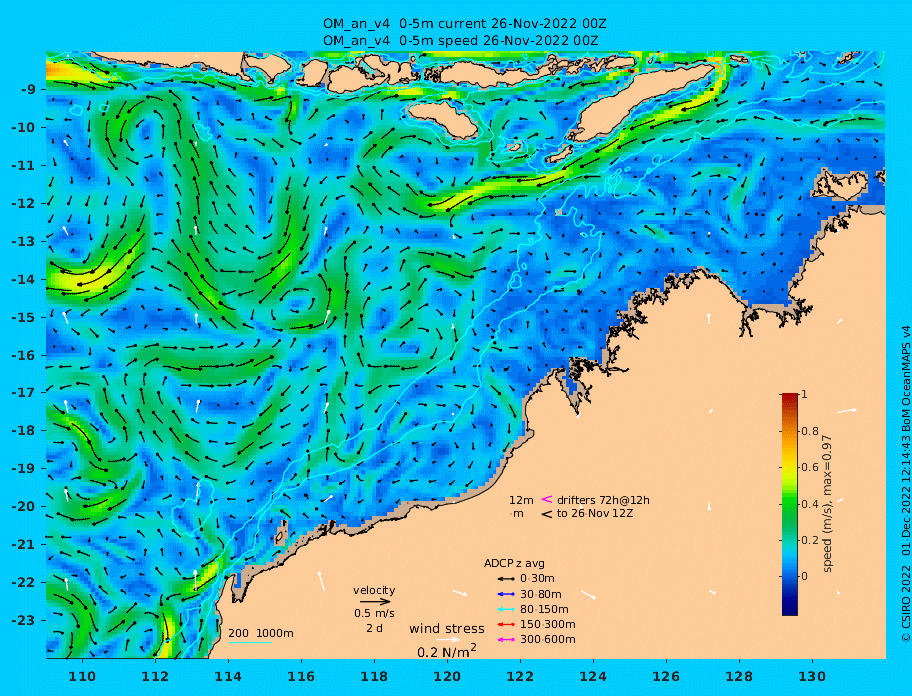Click the dark blue bottom of the speed colorbar
The image size is (912, 696).
[x=790, y=609]
